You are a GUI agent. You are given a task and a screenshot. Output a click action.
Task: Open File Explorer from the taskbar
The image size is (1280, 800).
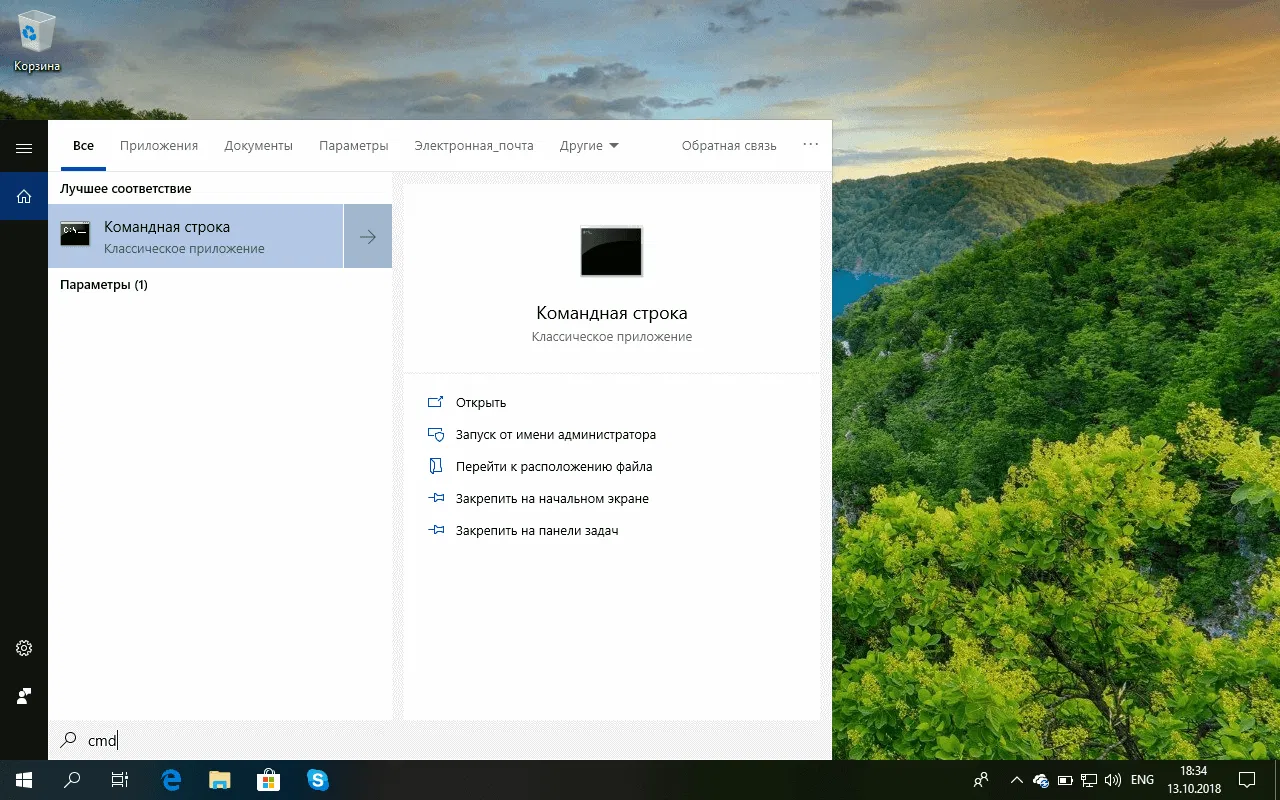click(220, 780)
